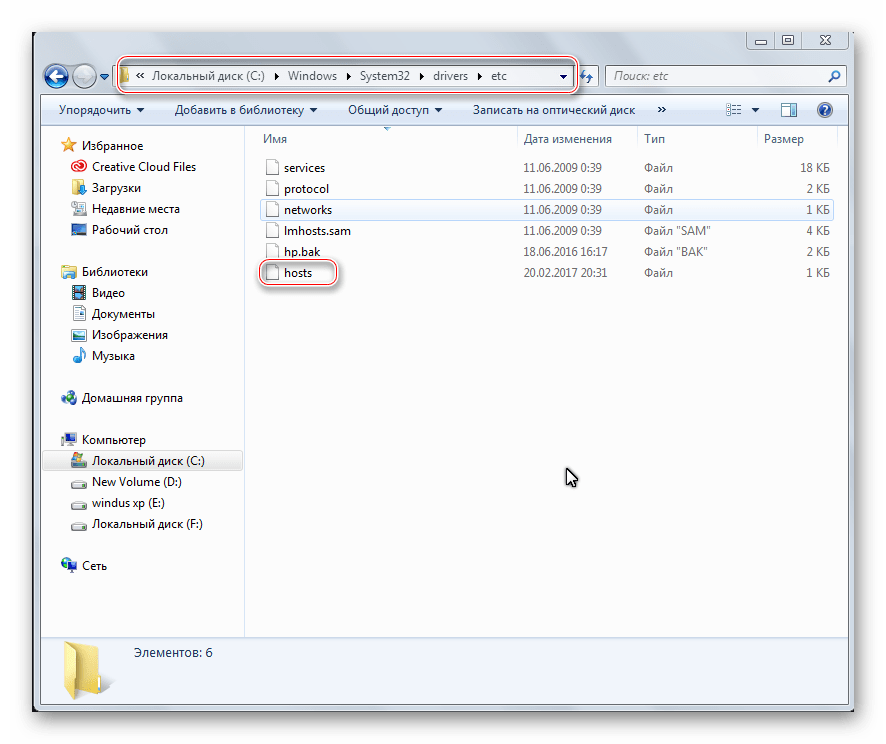Click date '20.02.2017 20:31' of hosts

[565, 273]
